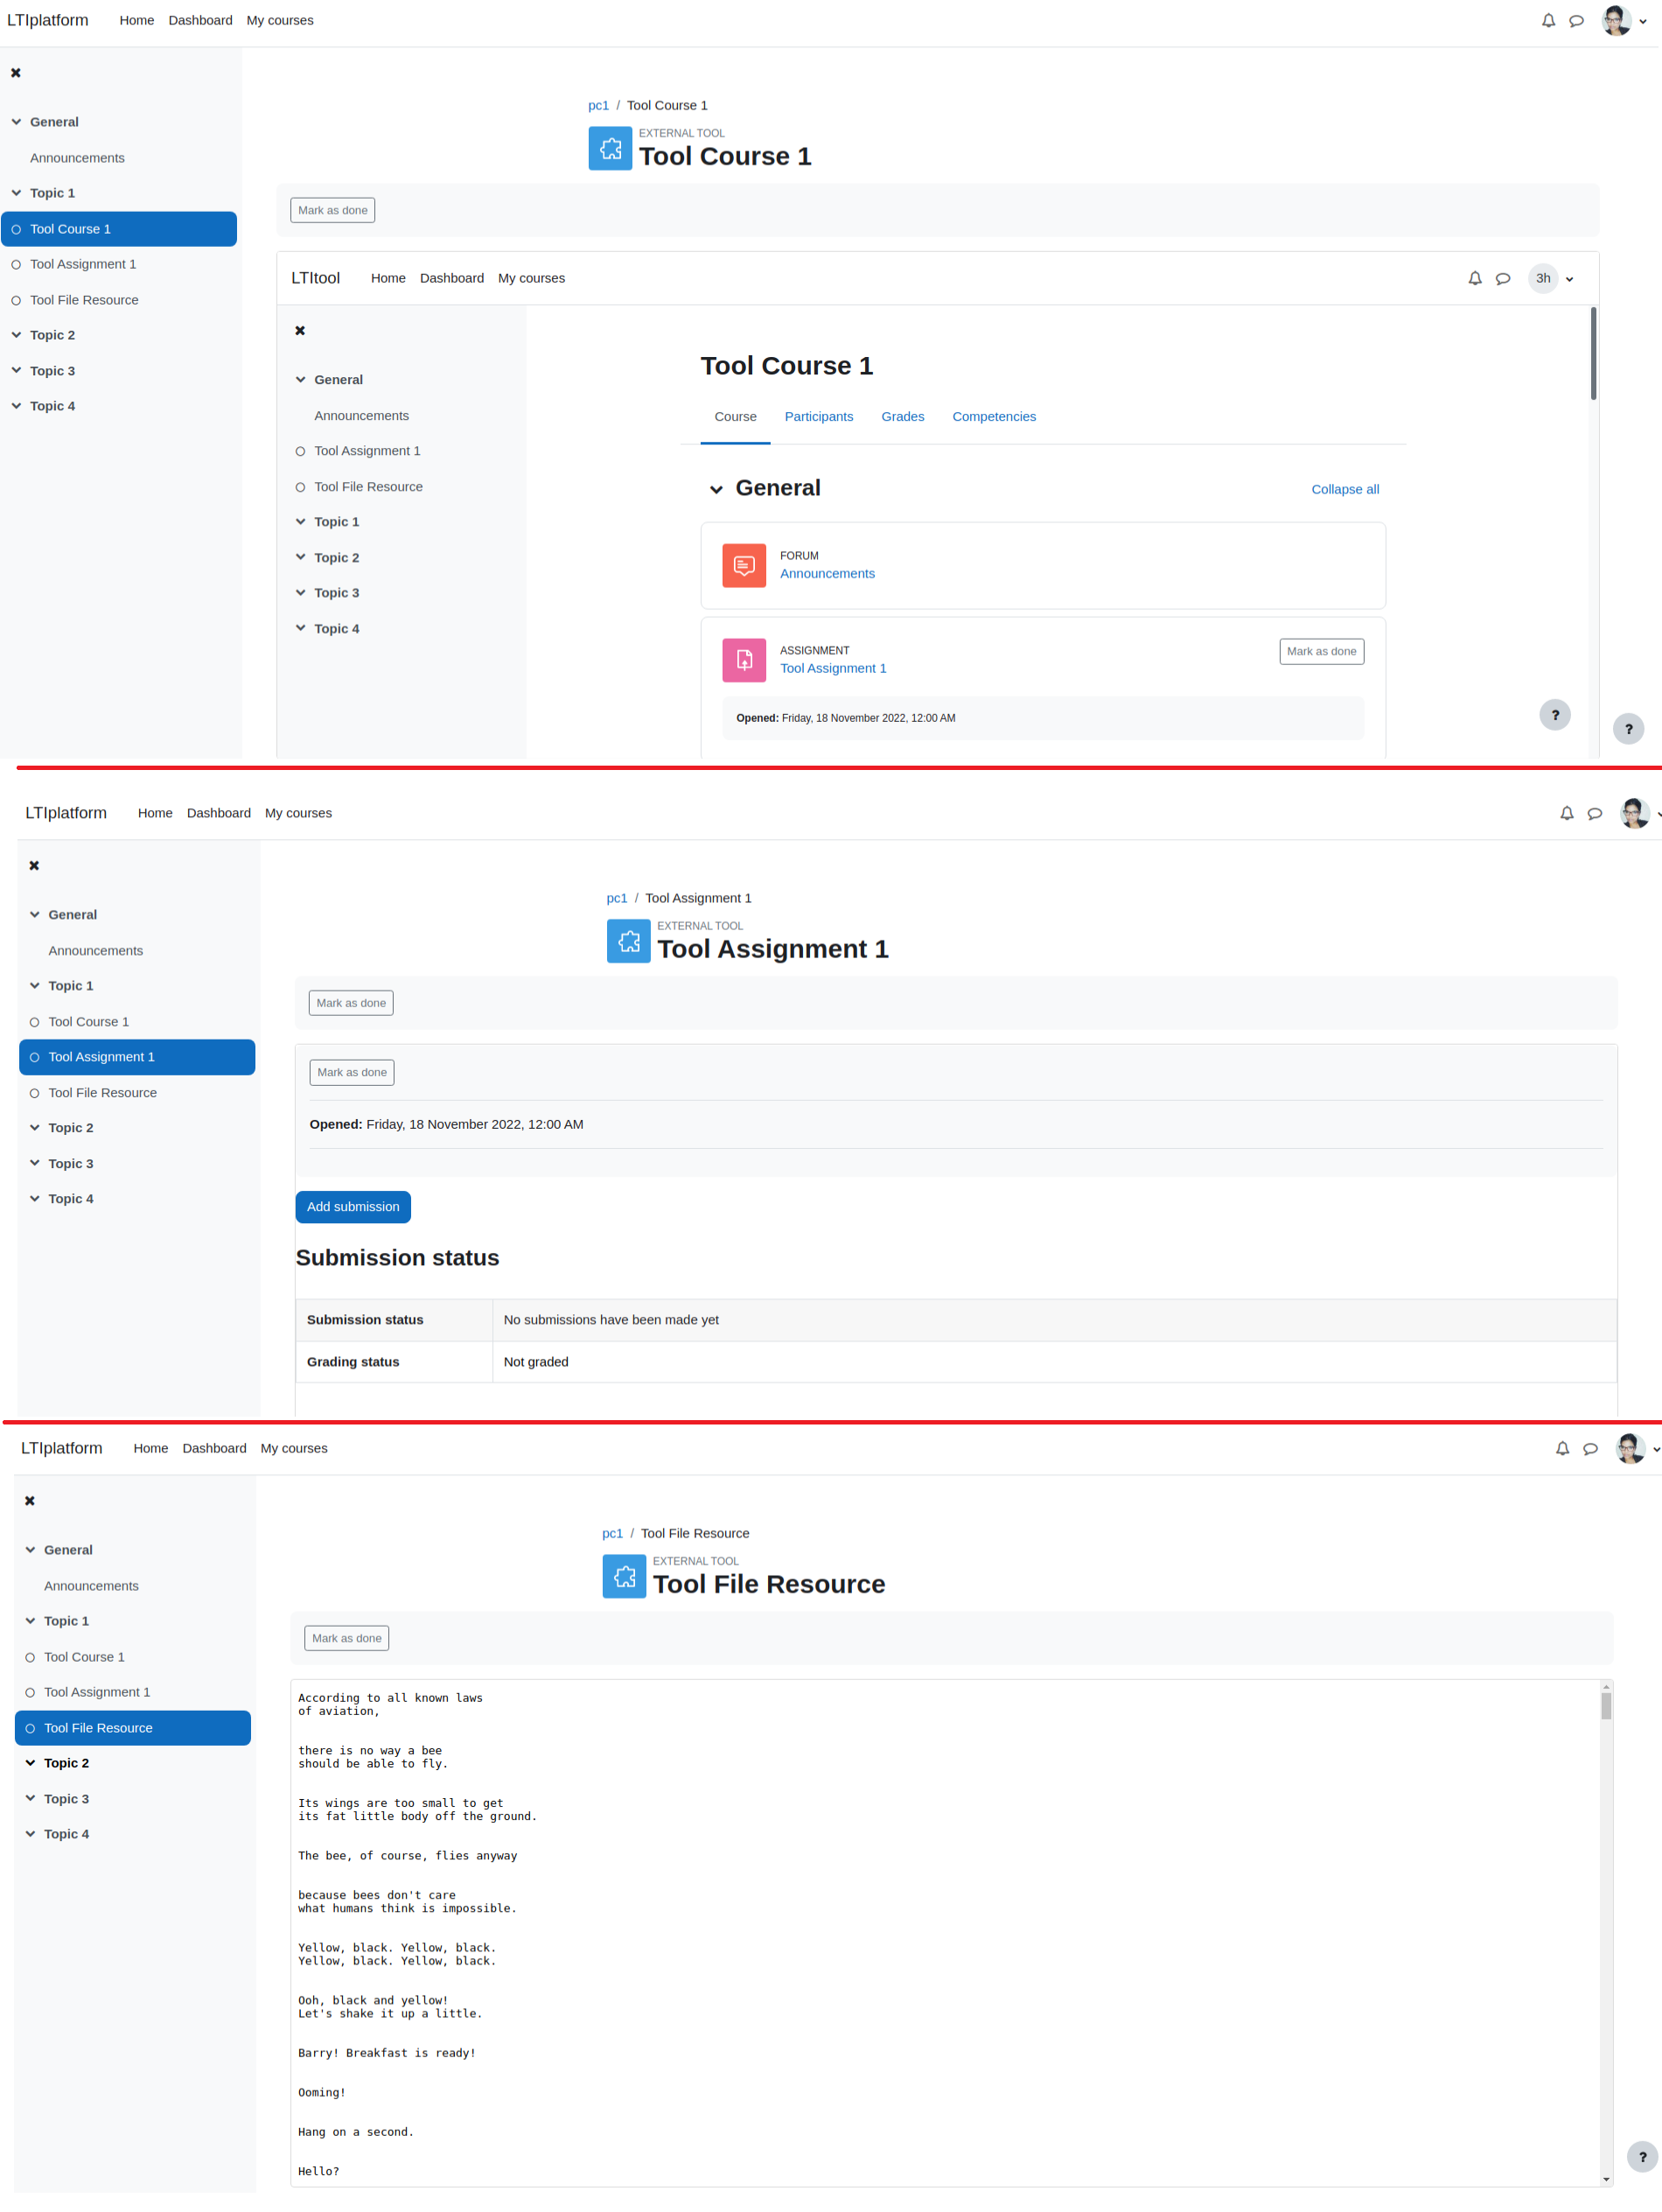Open Tool File Resource in embedded LTItool course index
This screenshot has height=2212, width=1662.
point(368,487)
